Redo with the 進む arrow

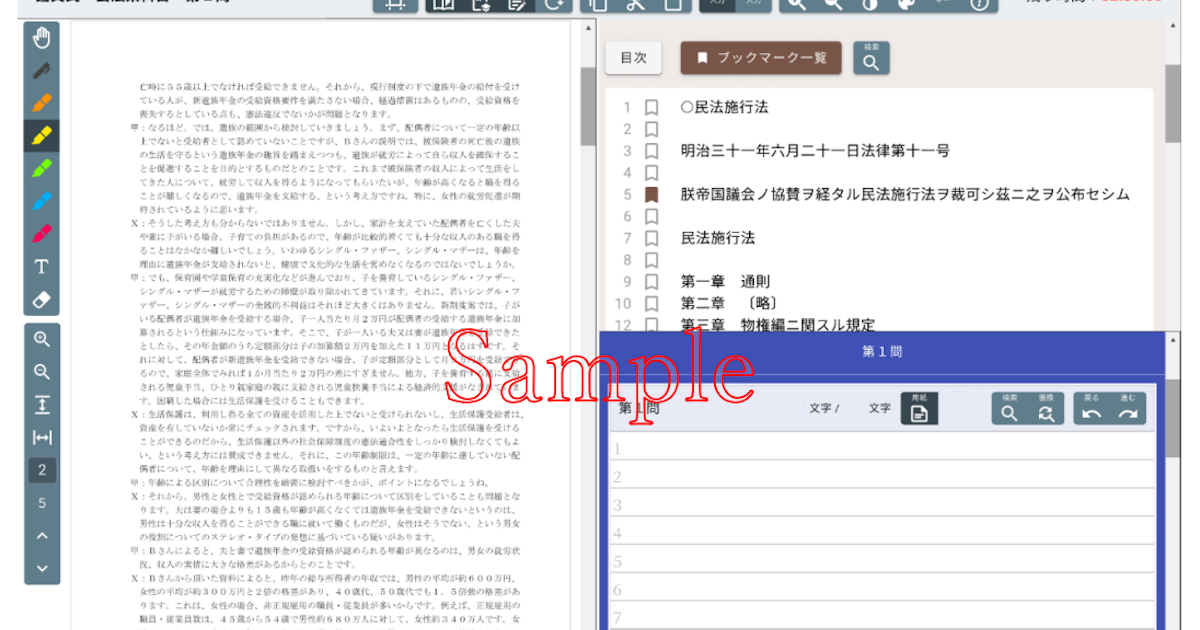pyautogui.click(x=1127, y=409)
